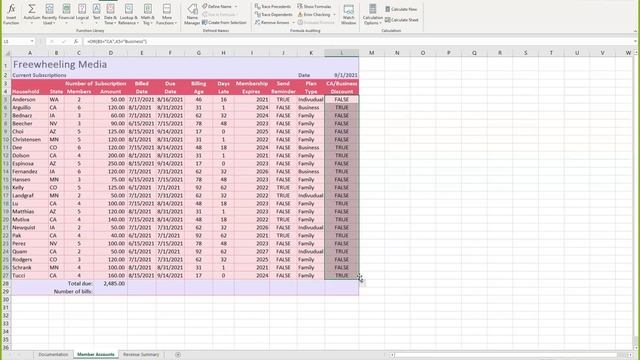Open the Revenue Summary sheet tab
The image size is (640, 360).
(141, 354)
